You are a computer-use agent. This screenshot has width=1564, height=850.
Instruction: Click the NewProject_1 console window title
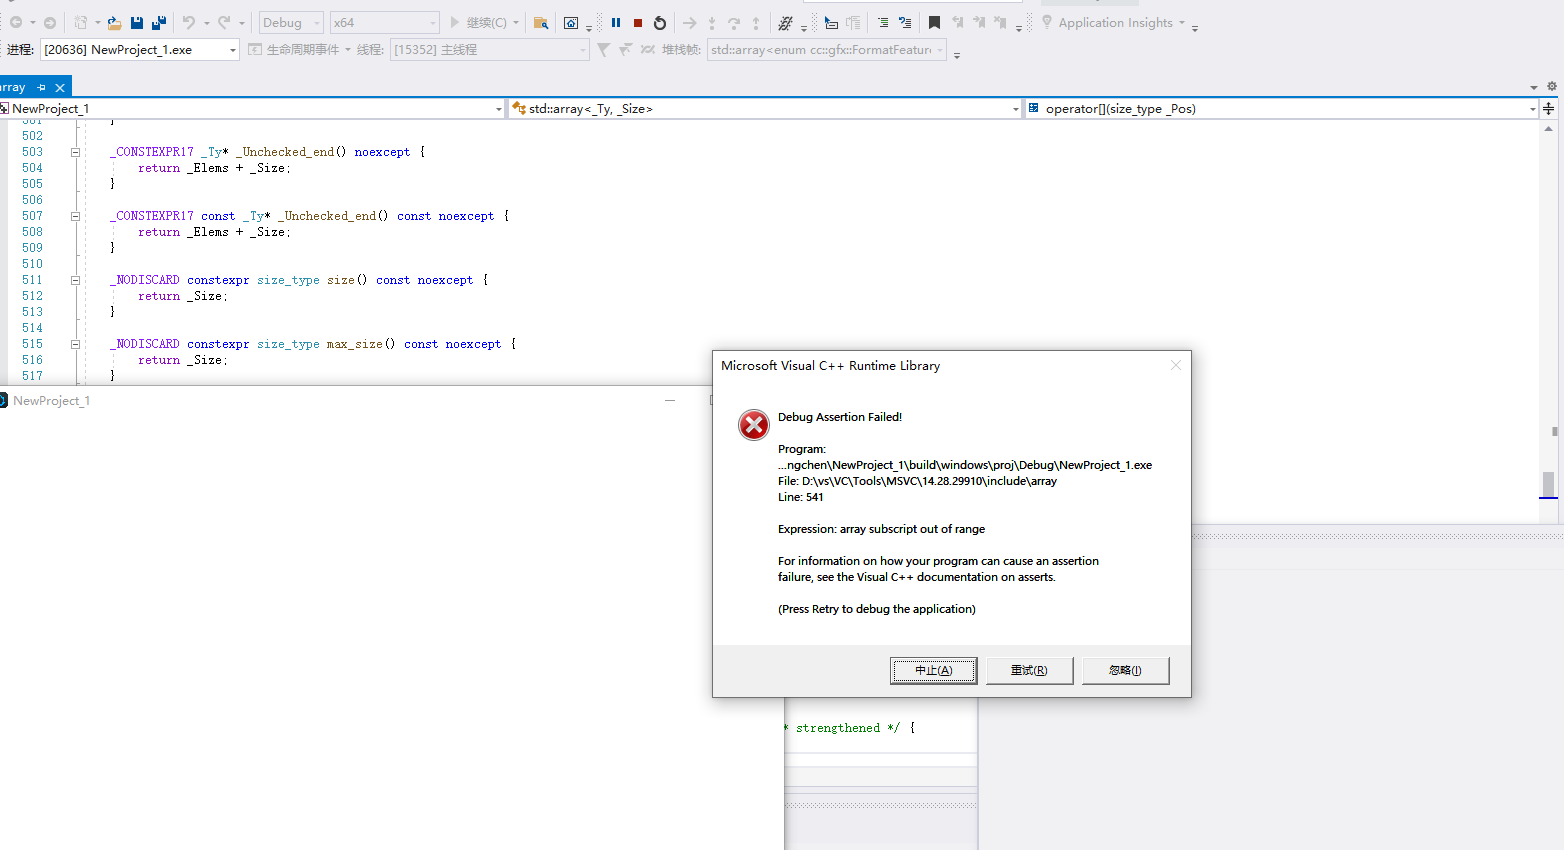[51, 401]
